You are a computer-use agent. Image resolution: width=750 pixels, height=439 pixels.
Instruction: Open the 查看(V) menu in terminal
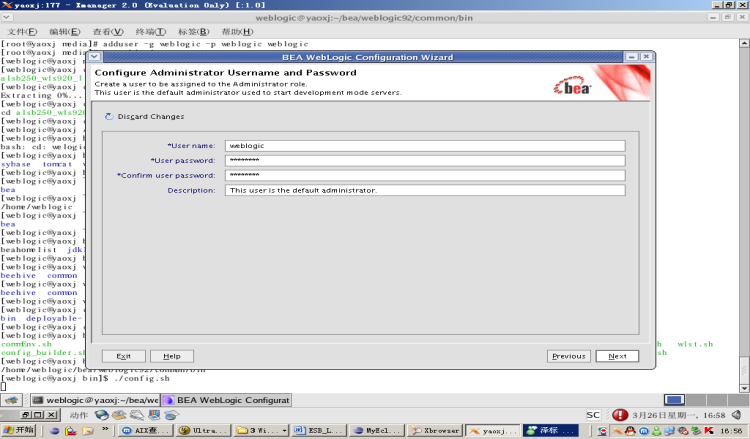[108, 32]
